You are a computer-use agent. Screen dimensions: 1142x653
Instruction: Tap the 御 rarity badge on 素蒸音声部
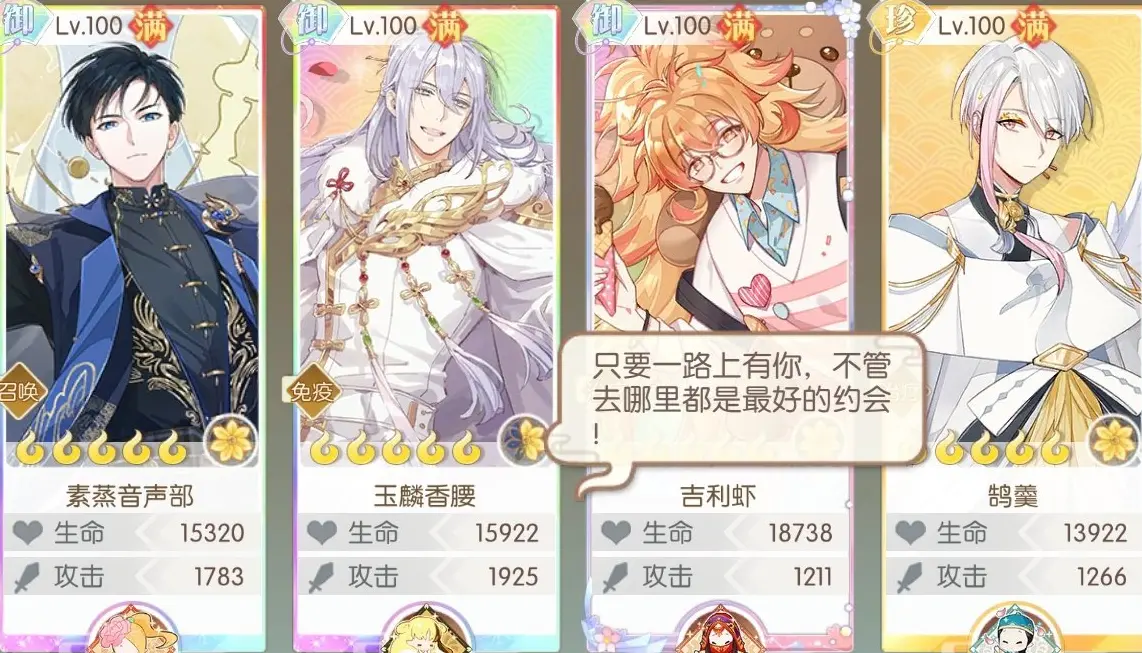pos(20,22)
